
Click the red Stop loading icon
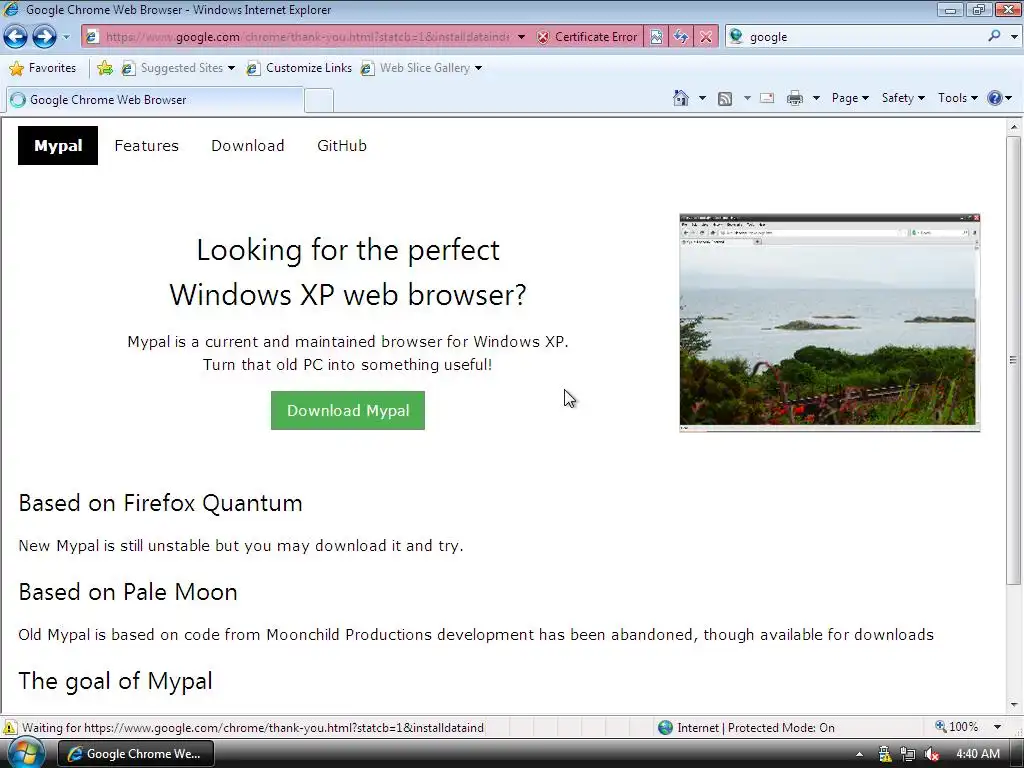pyautogui.click(x=706, y=37)
